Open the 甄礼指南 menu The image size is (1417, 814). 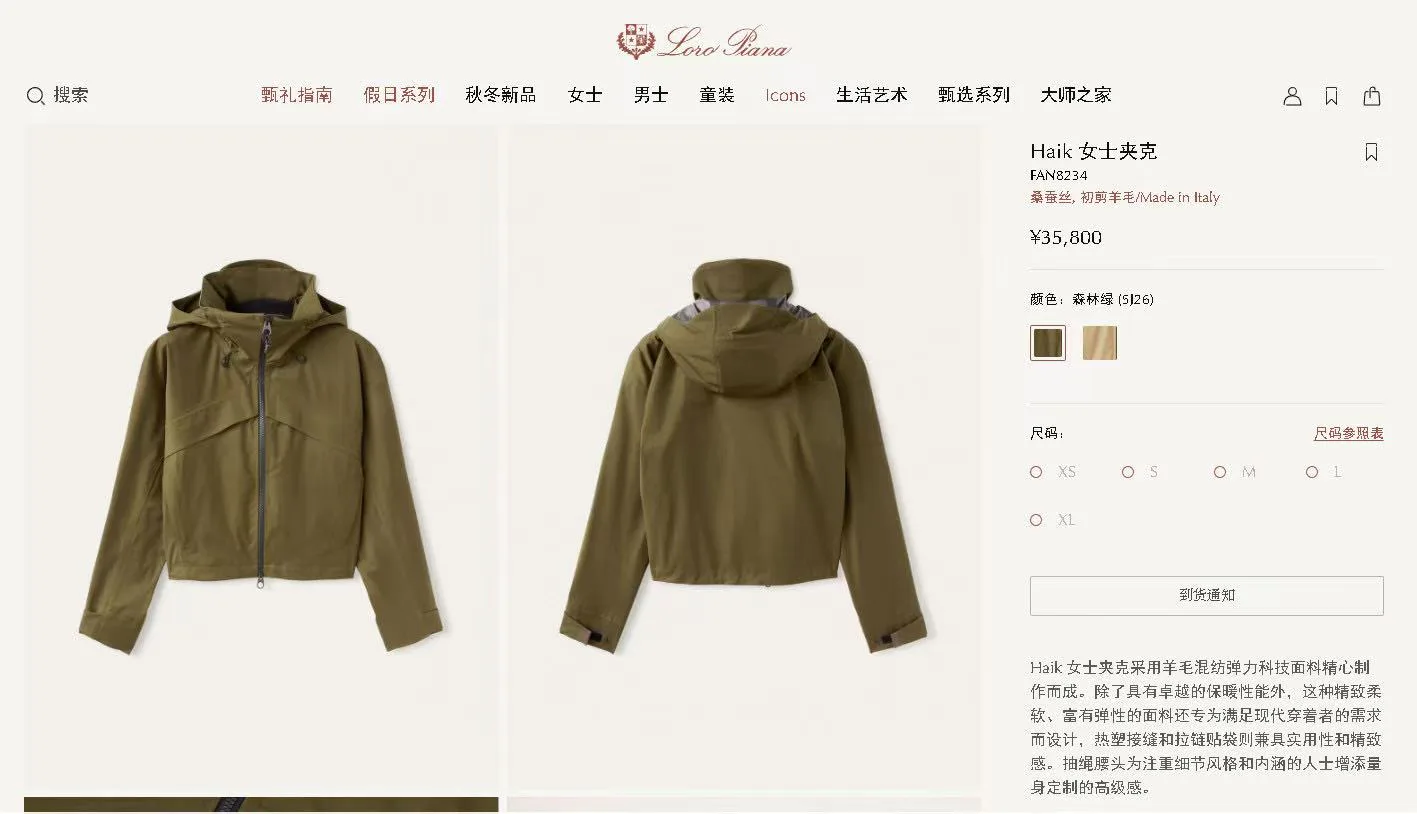297,95
